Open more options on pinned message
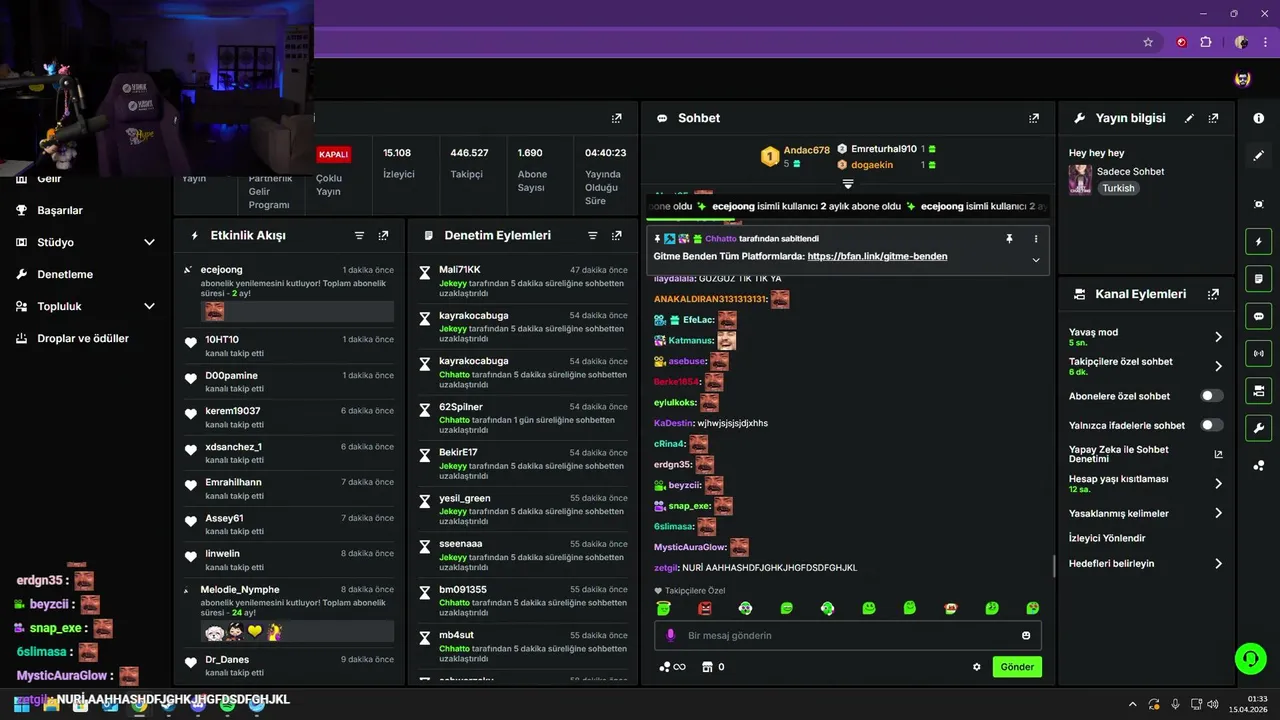This screenshot has height=720, width=1280. (1035, 239)
